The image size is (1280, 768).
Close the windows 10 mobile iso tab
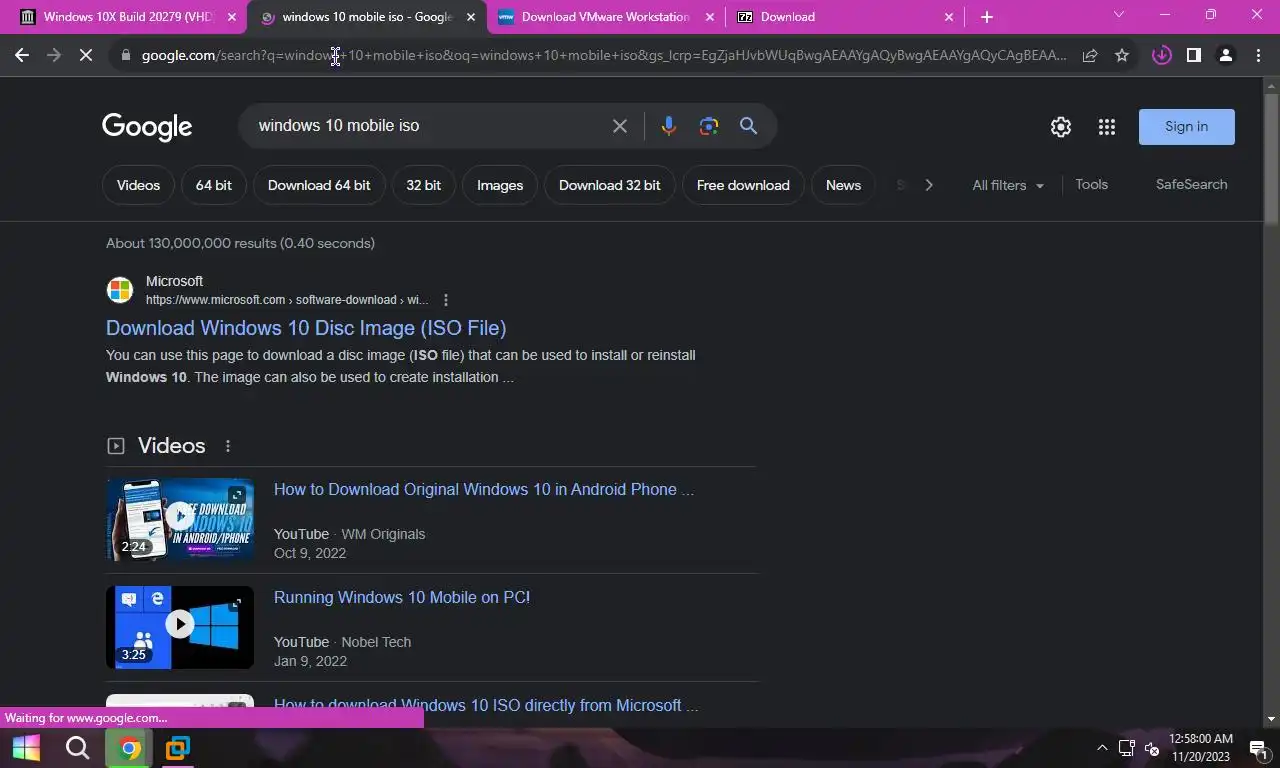pos(471,17)
